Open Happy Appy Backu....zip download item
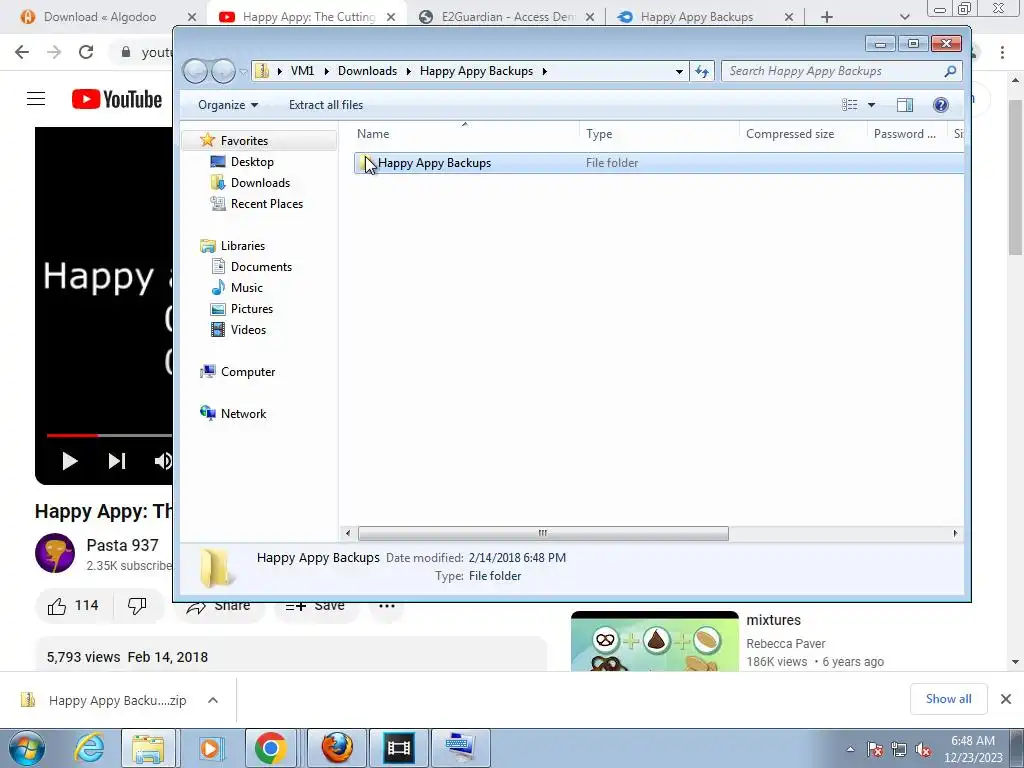Viewport: 1024px width, 768px height. 104,700
